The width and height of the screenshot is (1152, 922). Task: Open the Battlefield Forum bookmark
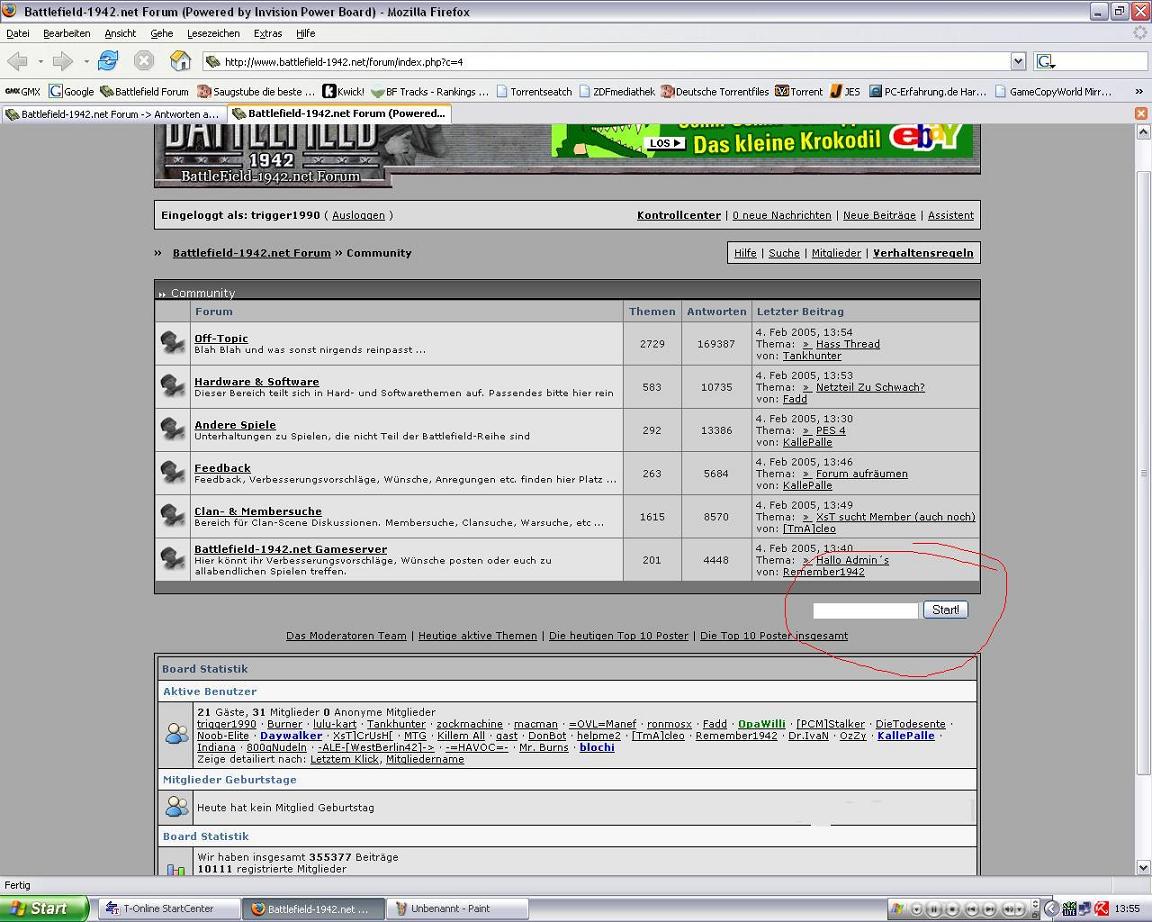coord(144,92)
